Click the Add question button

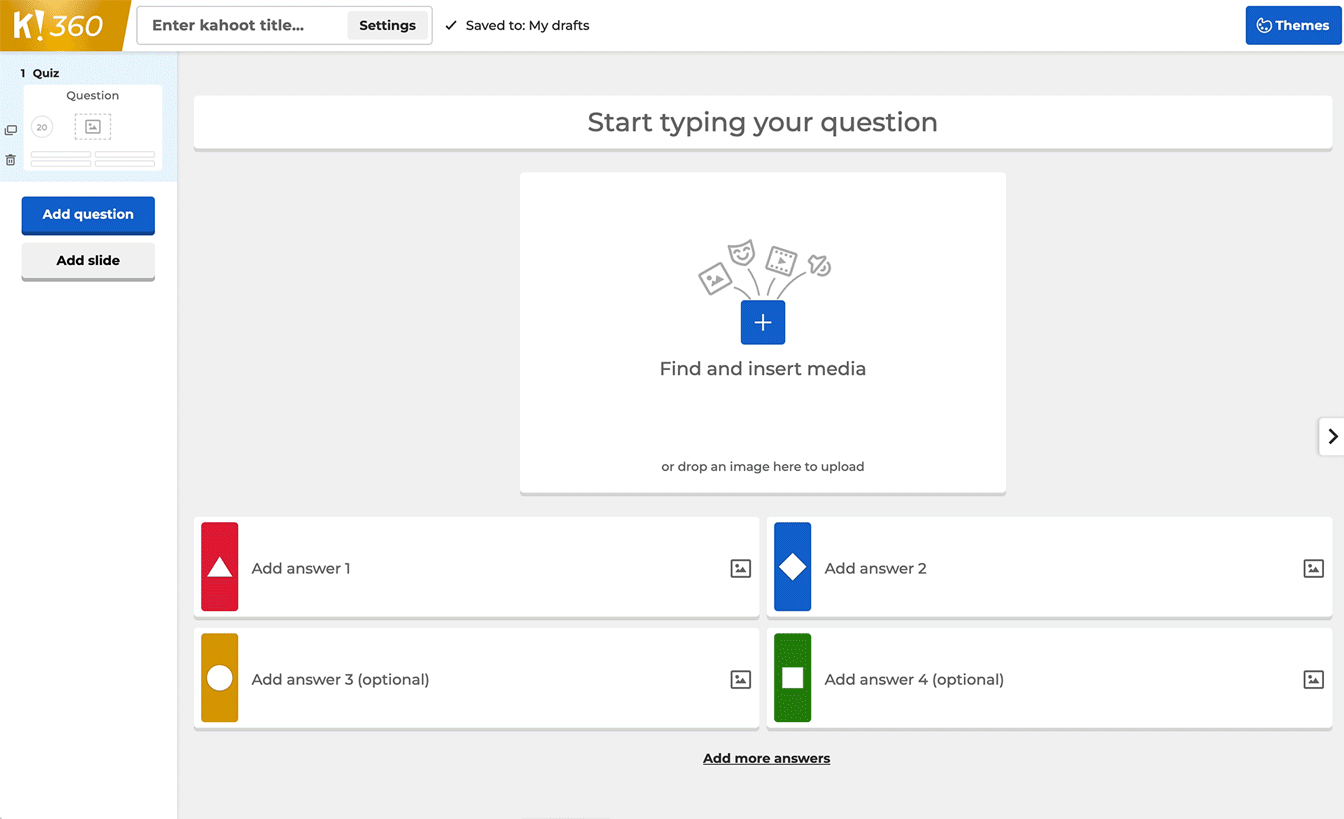pyautogui.click(x=87, y=214)
